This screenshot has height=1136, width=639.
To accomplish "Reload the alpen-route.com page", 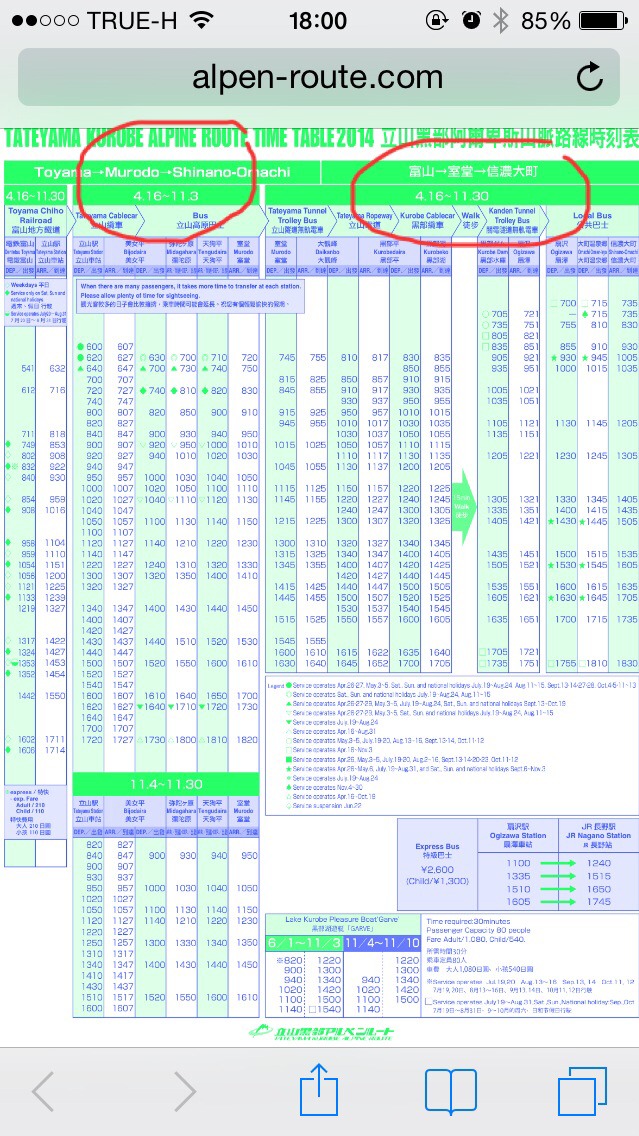I will [590, 77].
